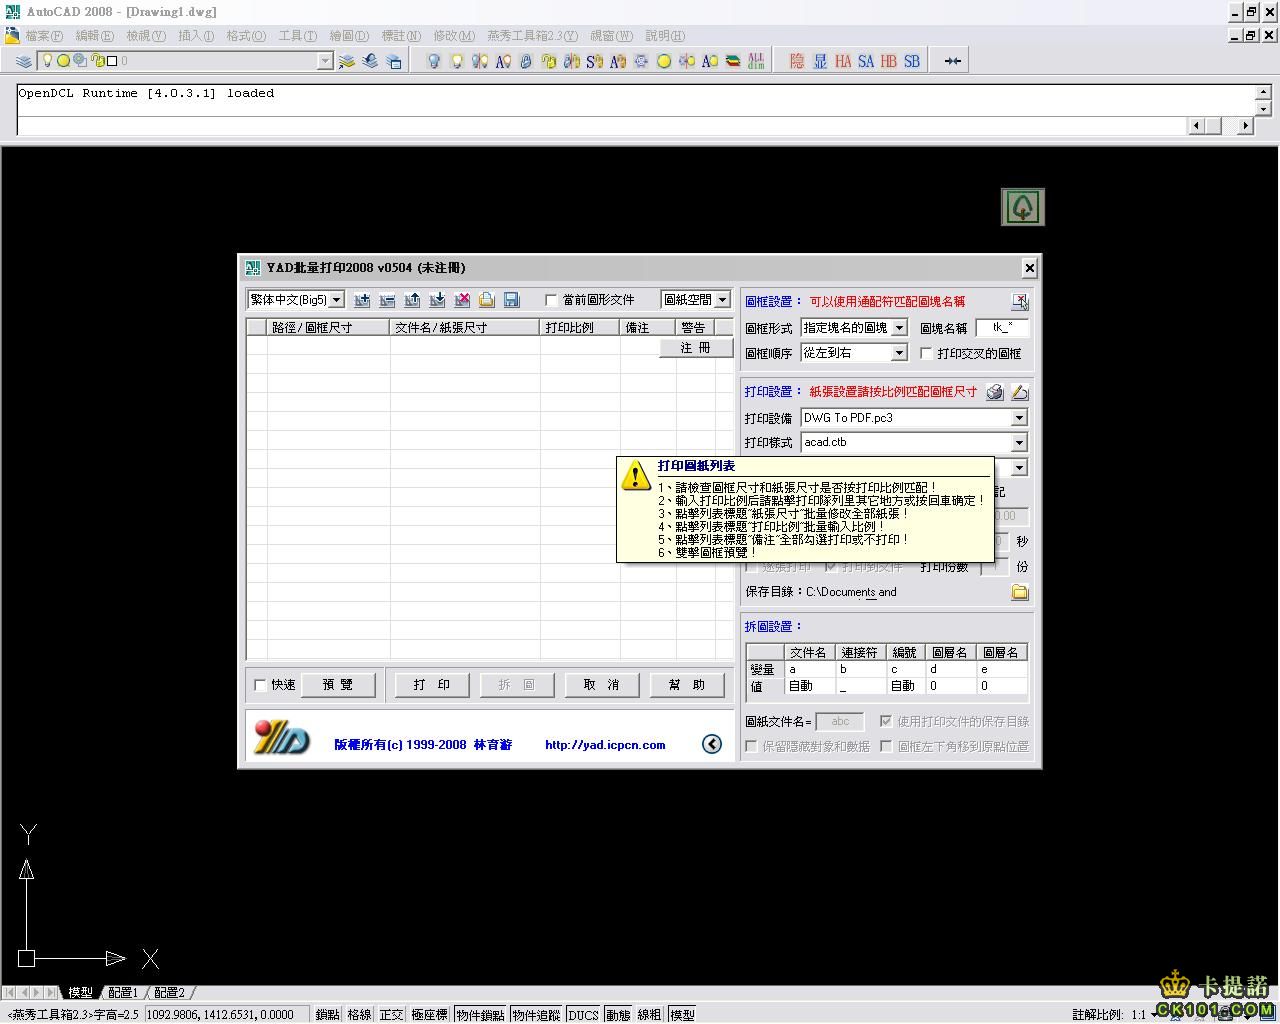
Task: Open the 繁体中文(Big5) language dropdown
Action: coord(336,300)
